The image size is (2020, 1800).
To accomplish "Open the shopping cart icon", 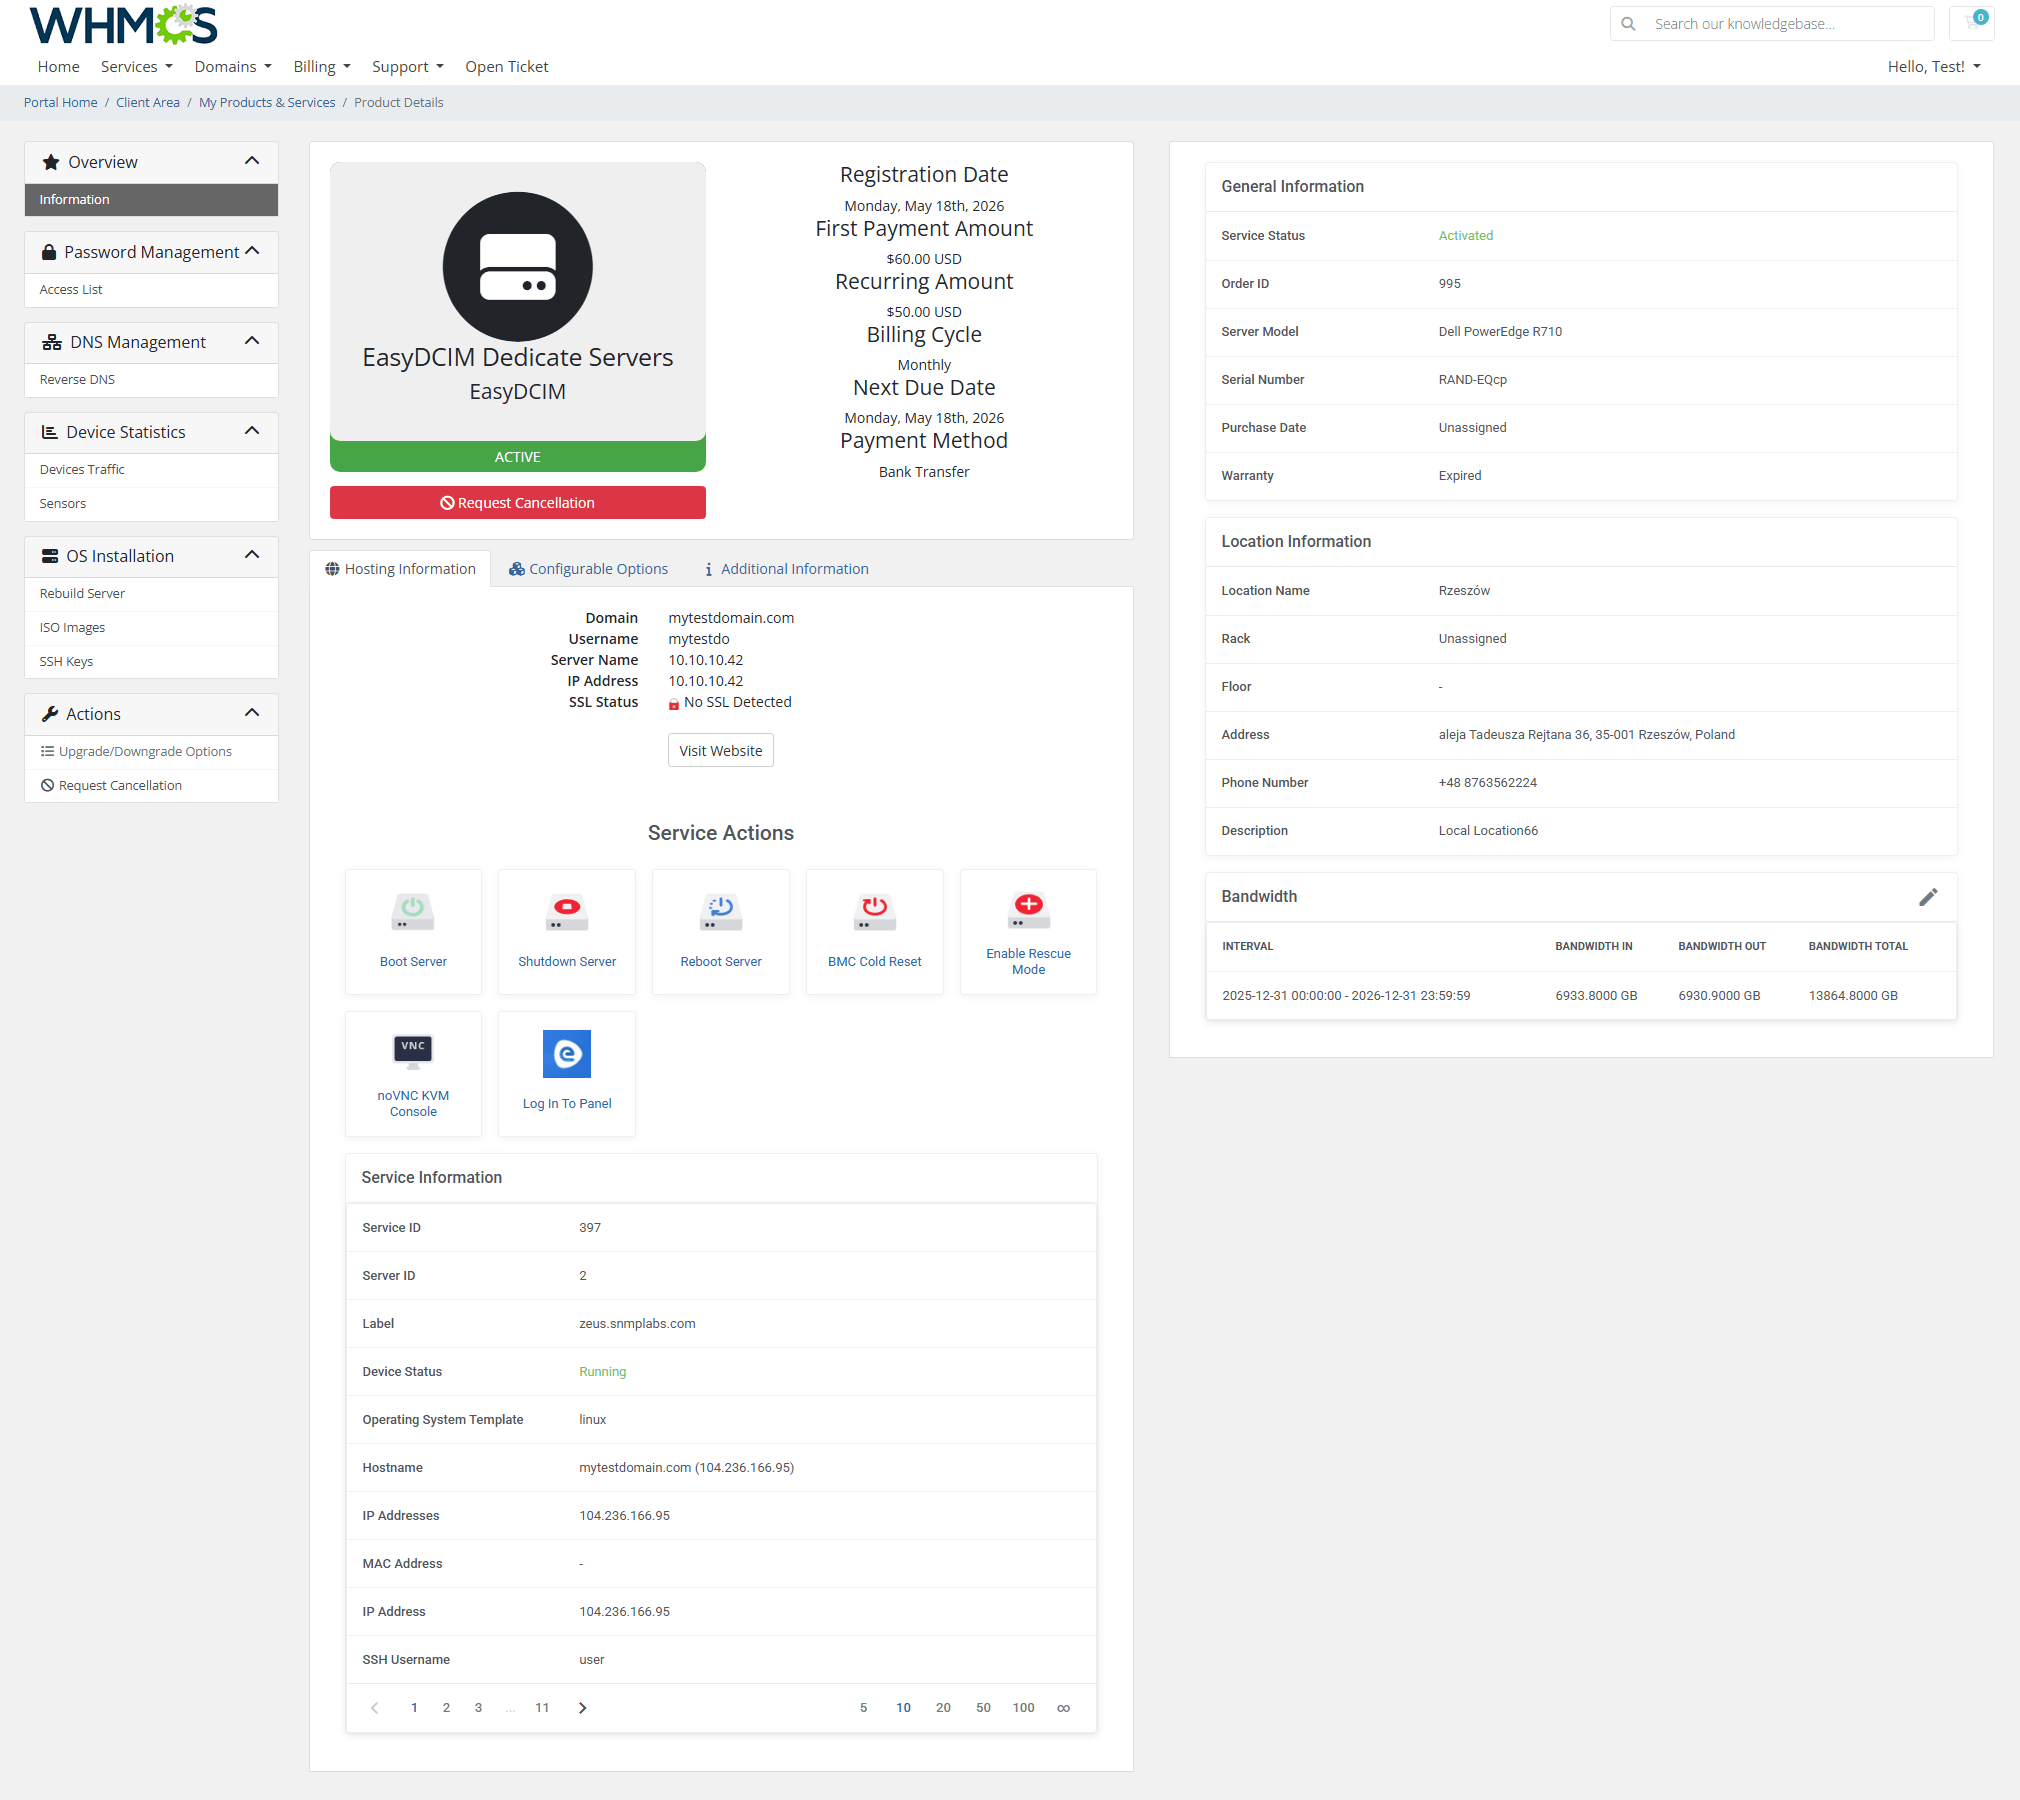I will [x=1973, y=22].
